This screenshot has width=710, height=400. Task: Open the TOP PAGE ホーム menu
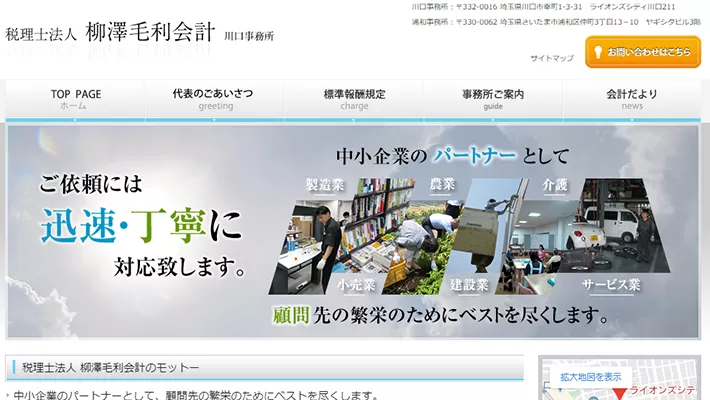click(76, 99)
